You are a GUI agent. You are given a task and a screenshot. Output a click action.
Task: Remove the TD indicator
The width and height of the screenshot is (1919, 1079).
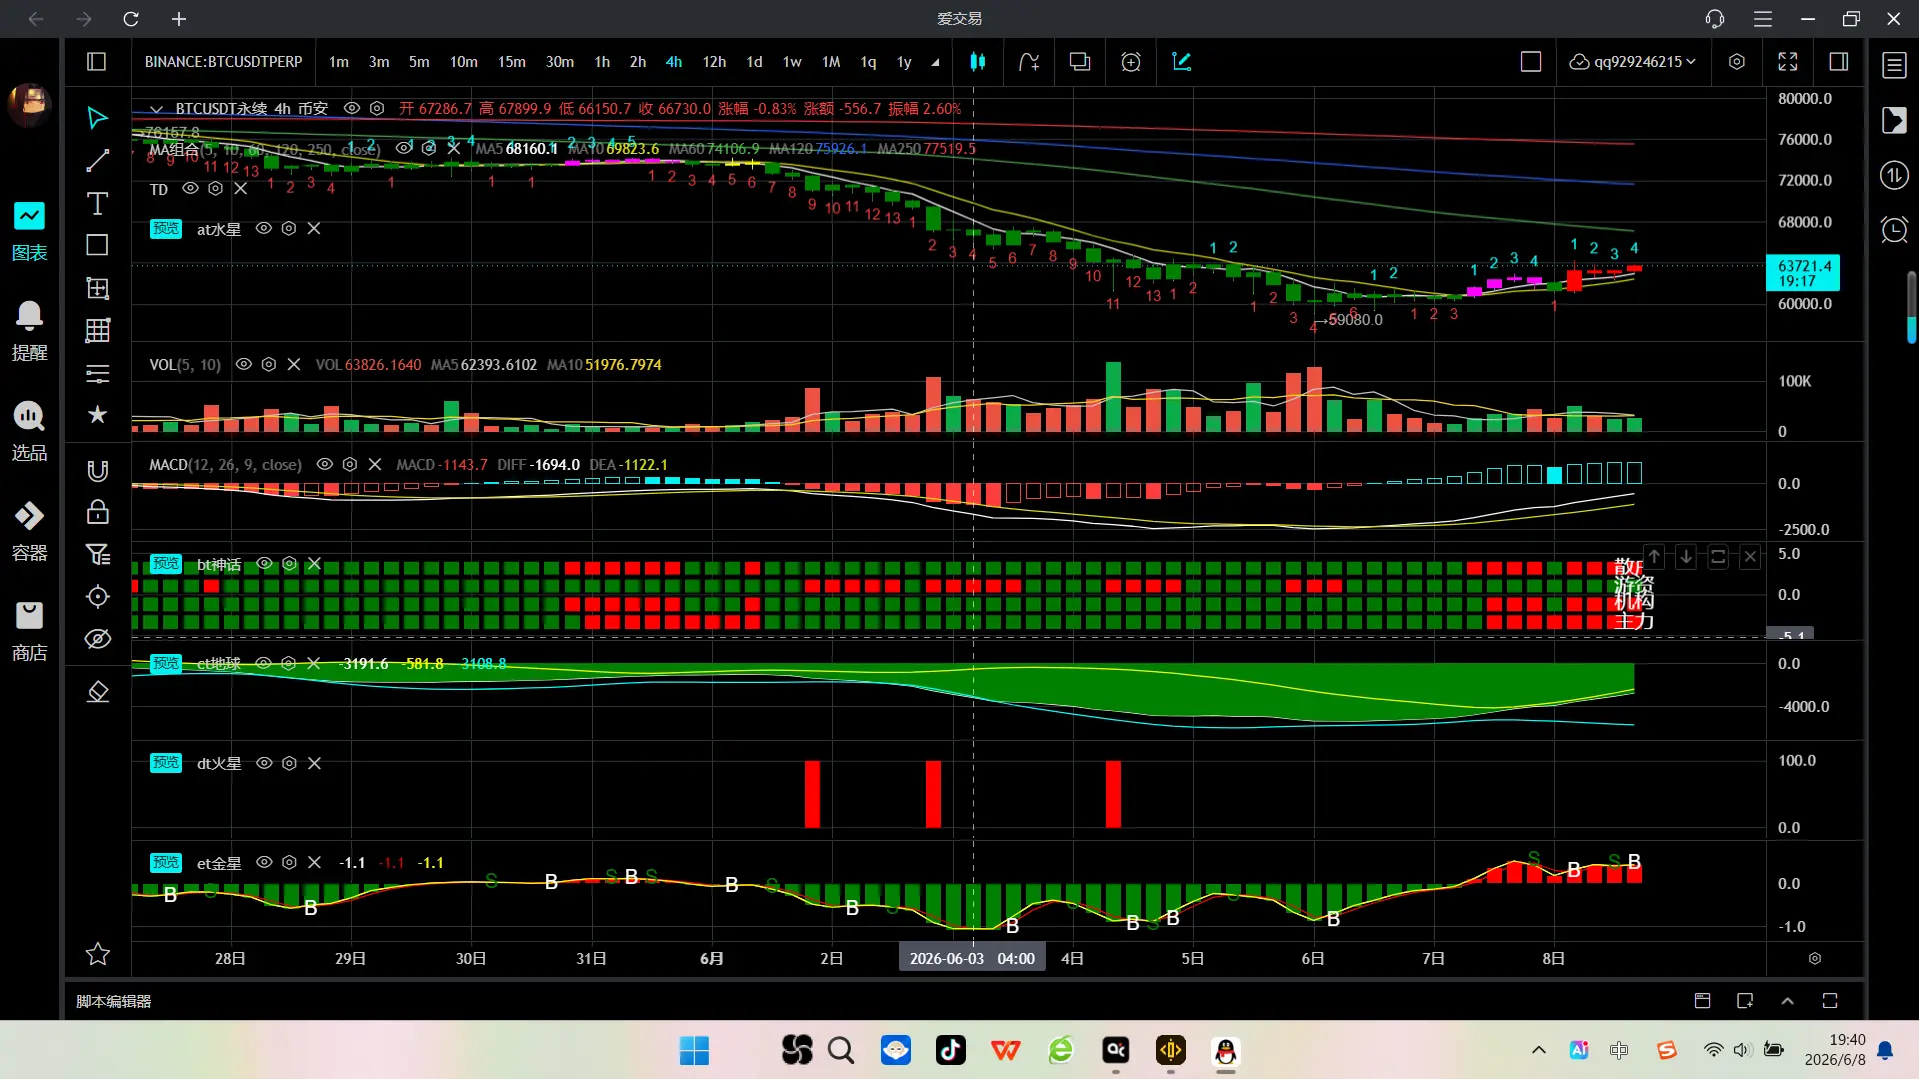(240, 188)
